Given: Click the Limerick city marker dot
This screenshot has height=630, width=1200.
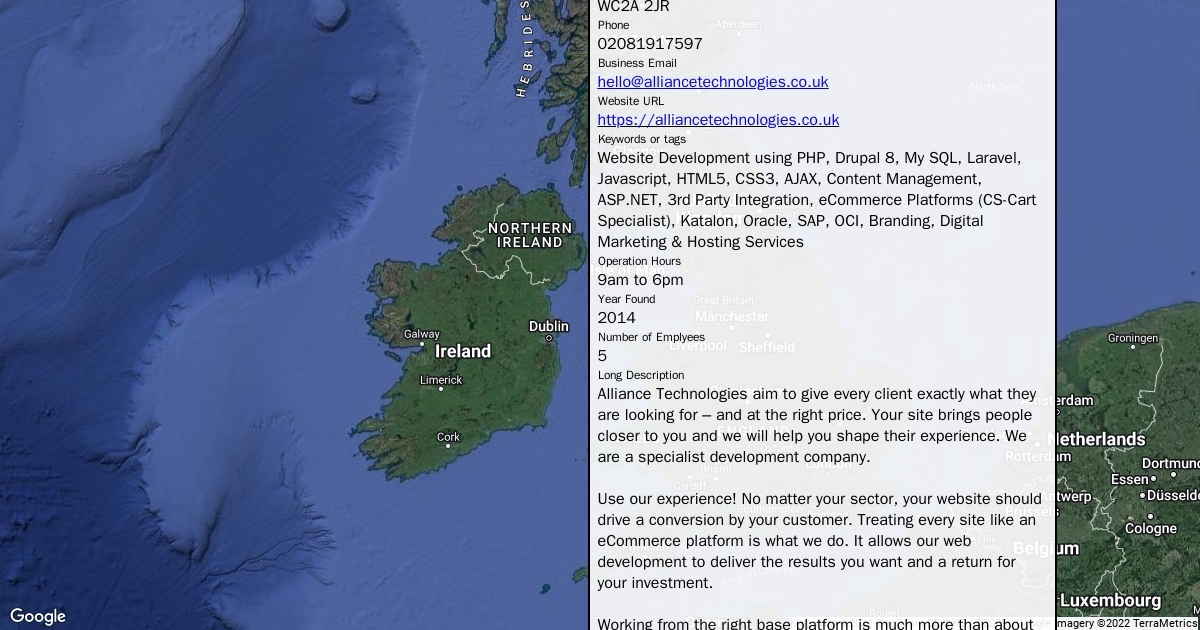Looking at the screenshot, I should [441, 391].
